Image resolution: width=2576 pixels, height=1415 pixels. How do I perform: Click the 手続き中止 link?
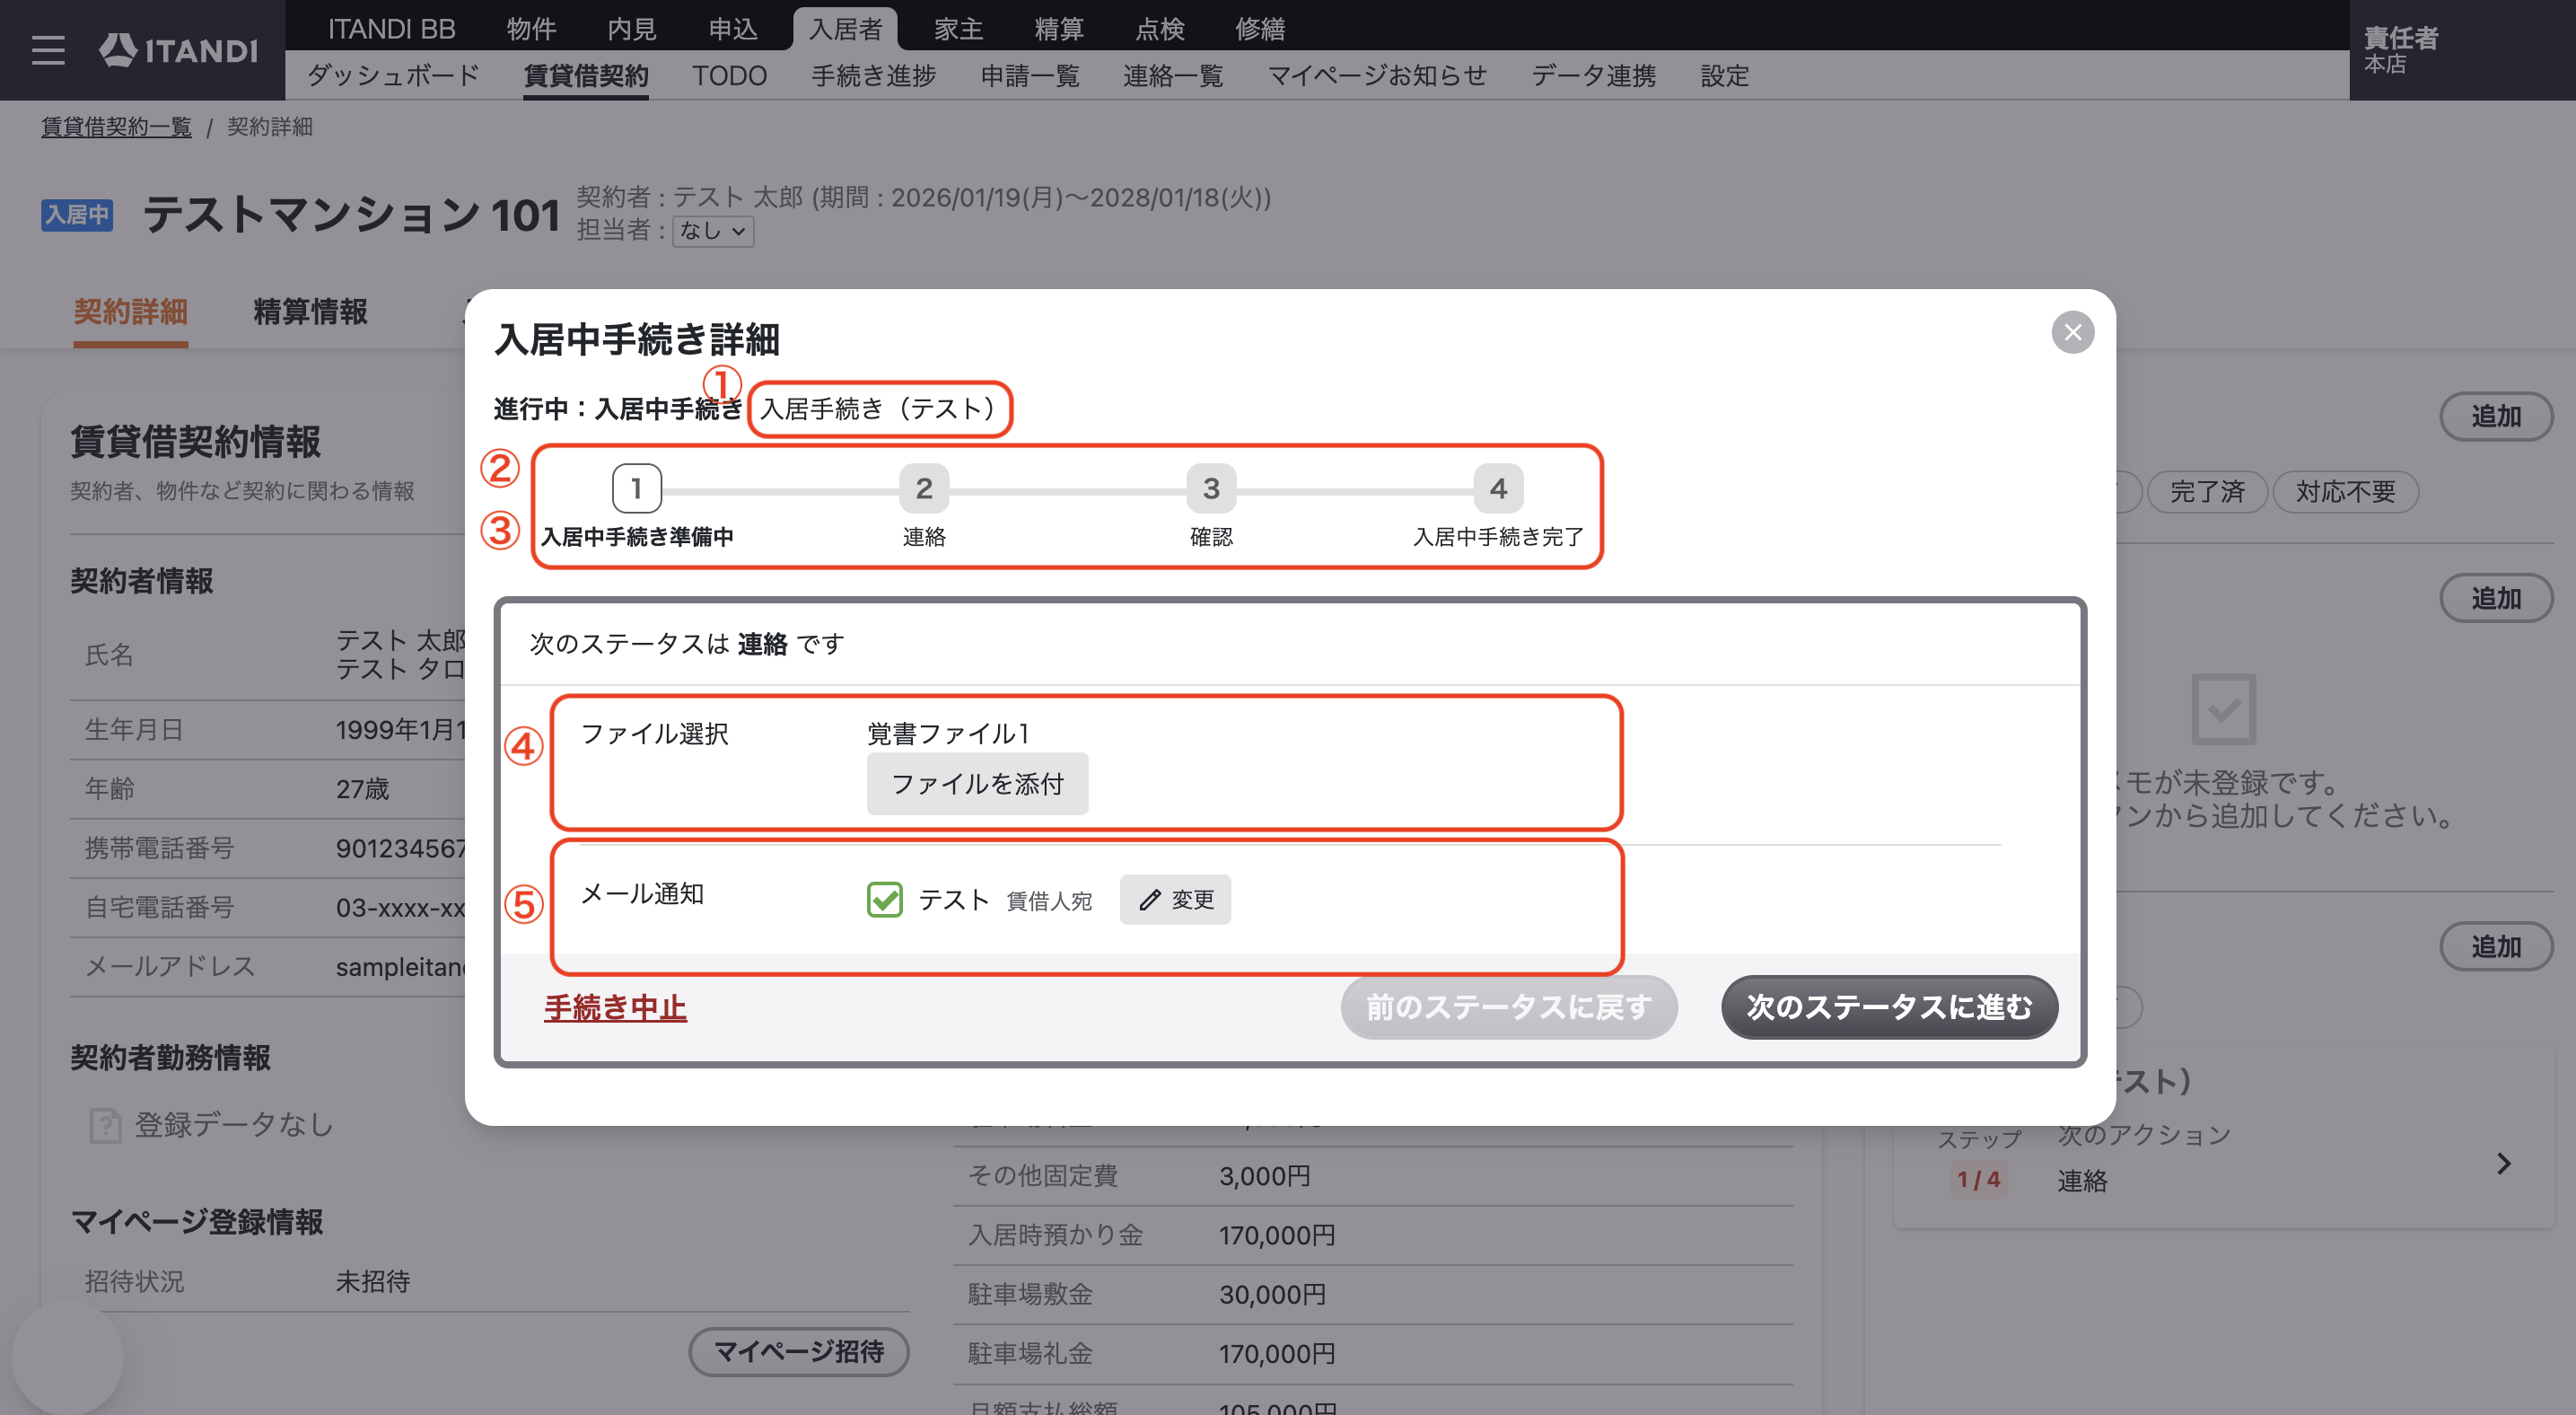pyautogui.click(x=615, y=1007)
